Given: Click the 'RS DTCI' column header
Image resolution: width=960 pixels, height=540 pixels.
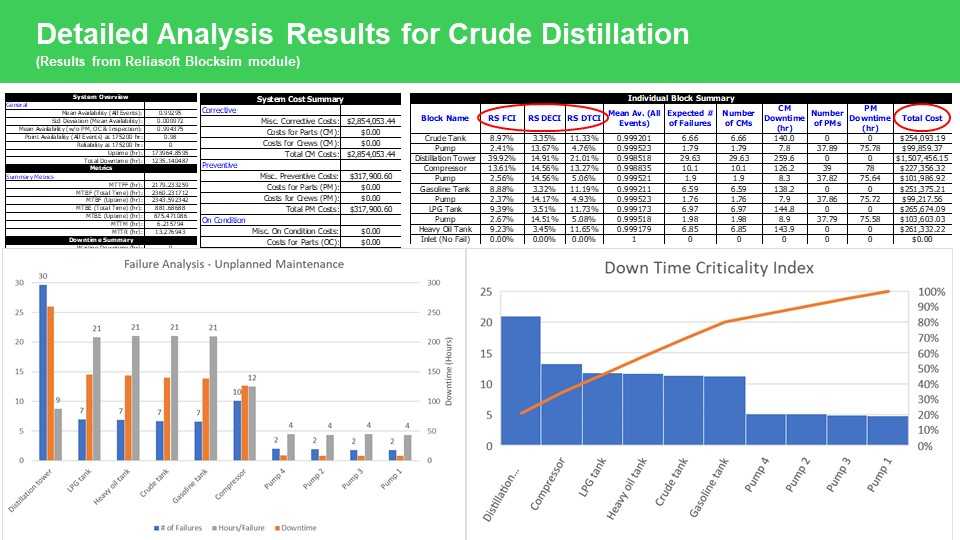Looking at the screenshot, I should (x=587, y=118).
